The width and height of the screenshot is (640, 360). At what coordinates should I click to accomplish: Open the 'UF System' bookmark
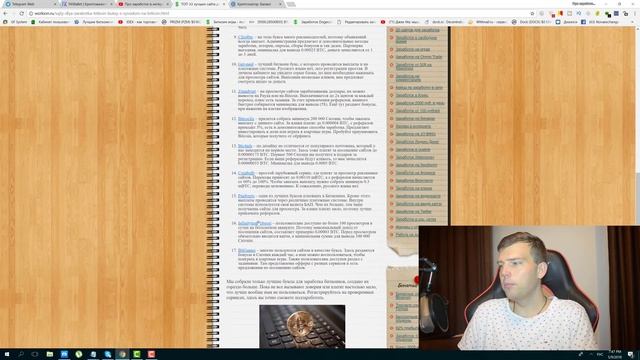[16, 22]
